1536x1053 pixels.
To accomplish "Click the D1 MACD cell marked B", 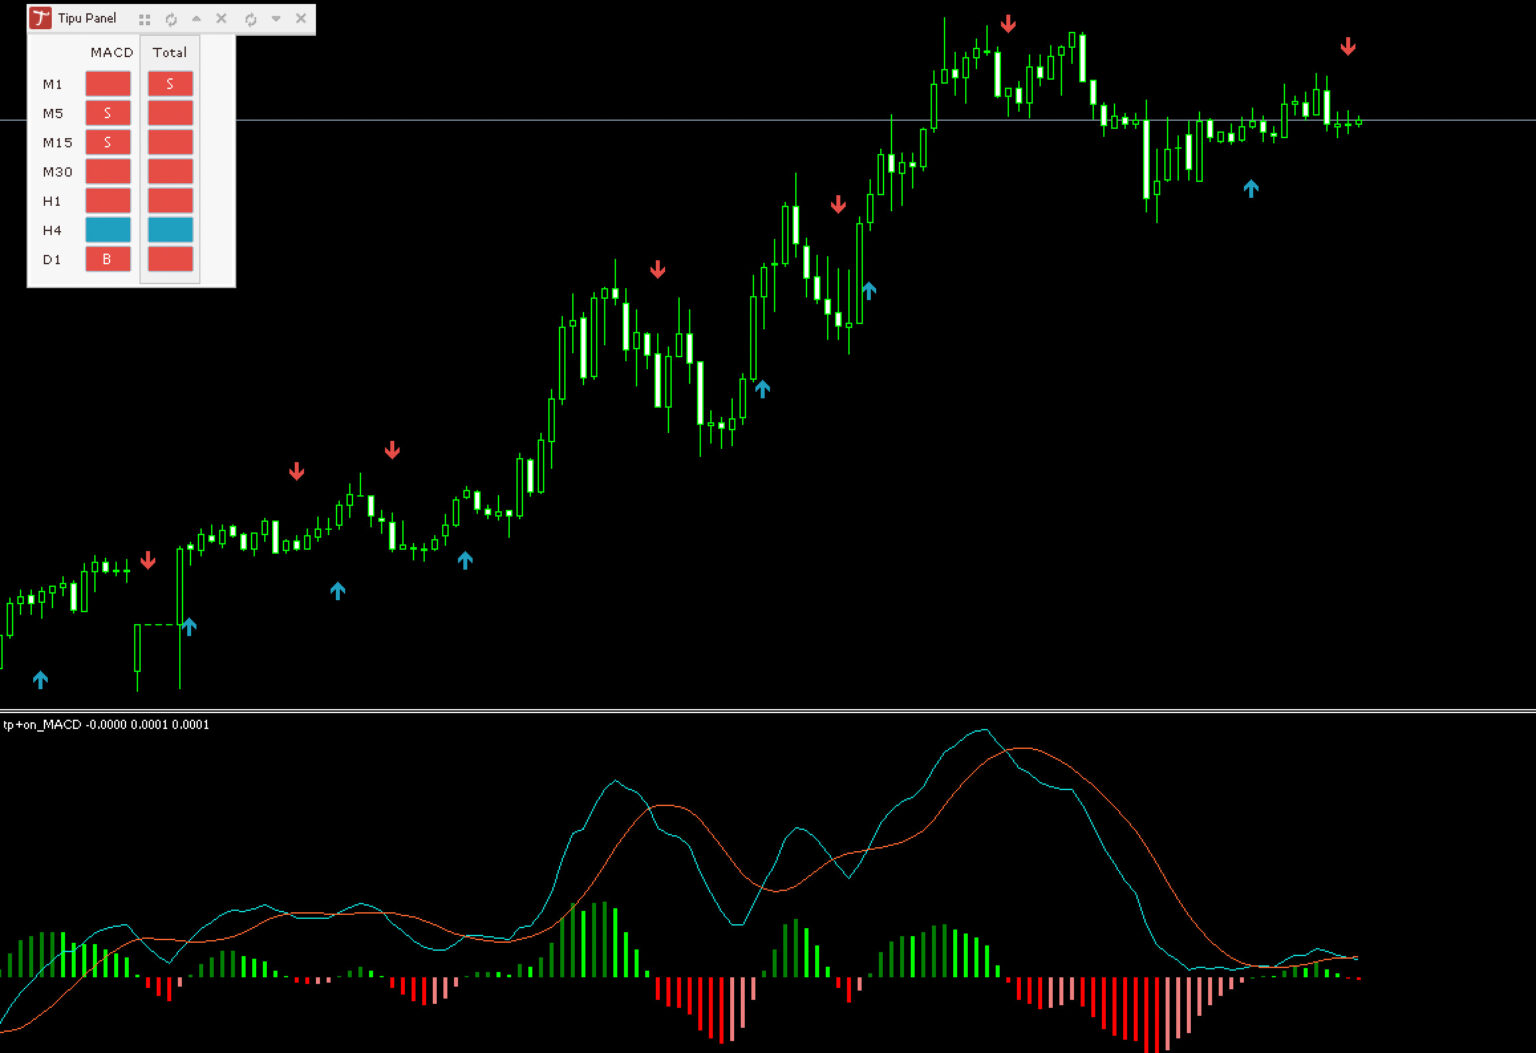I will [108, 259].
